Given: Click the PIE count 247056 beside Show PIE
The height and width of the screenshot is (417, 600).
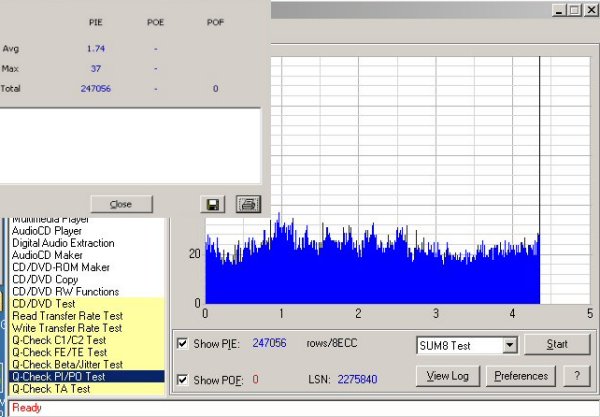Looking at the screenshot, I should [x=269, y=343].
